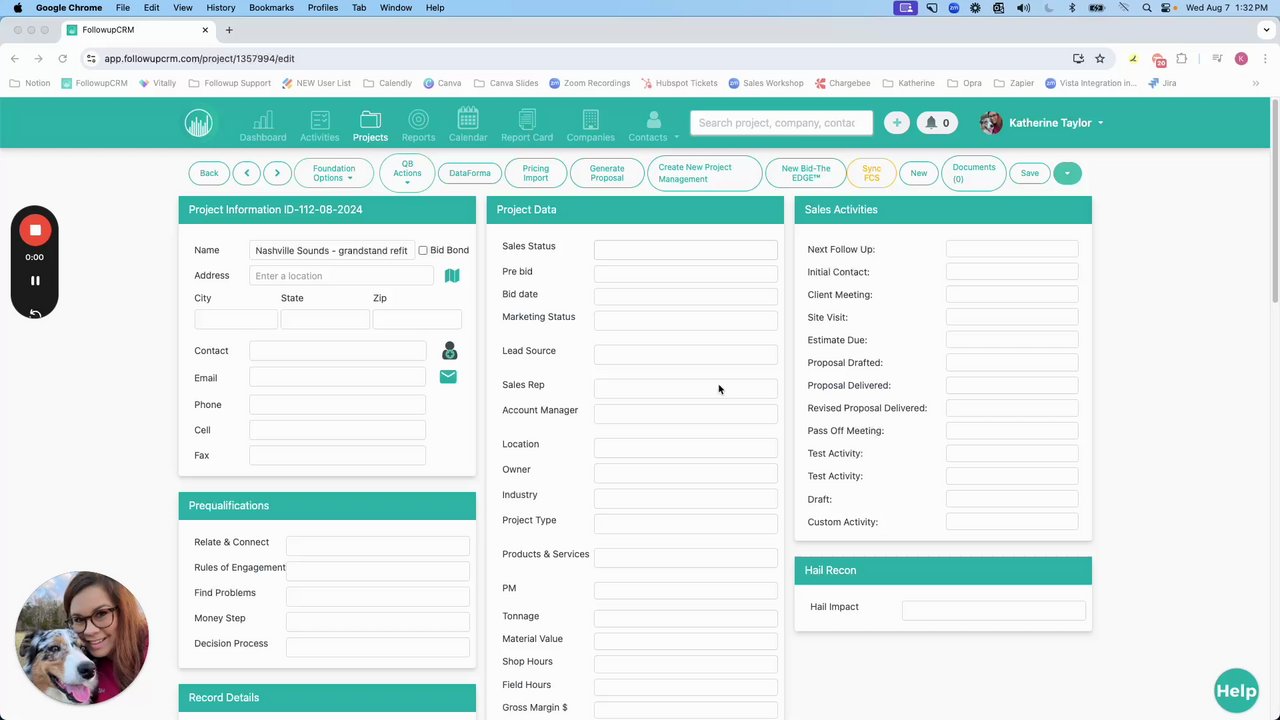This screenshot has height=720, width=1280.
Task: Open the Dashboard nav icon
Action: point(263,125)
